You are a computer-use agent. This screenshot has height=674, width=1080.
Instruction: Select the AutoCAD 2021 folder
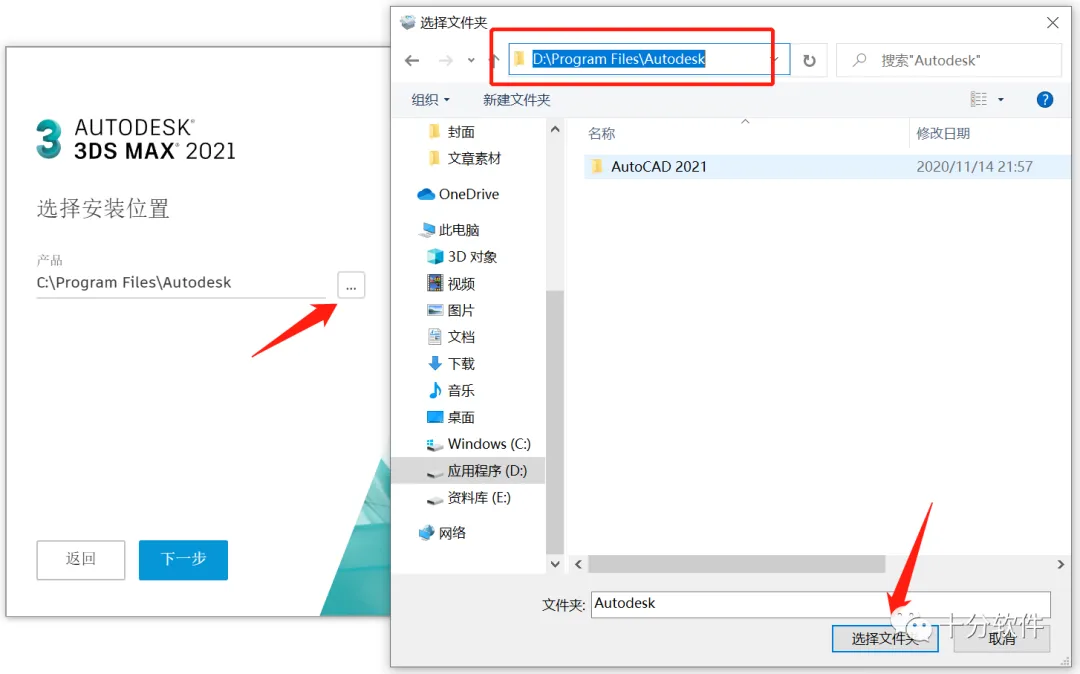(x=658, y=167)
